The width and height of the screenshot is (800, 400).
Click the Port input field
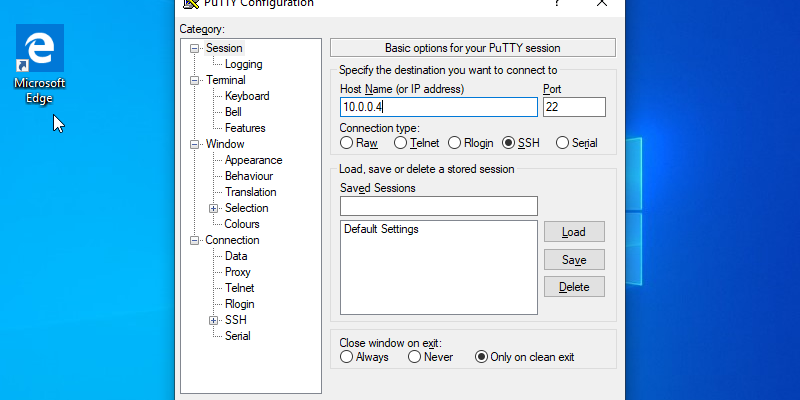(574, 107)
